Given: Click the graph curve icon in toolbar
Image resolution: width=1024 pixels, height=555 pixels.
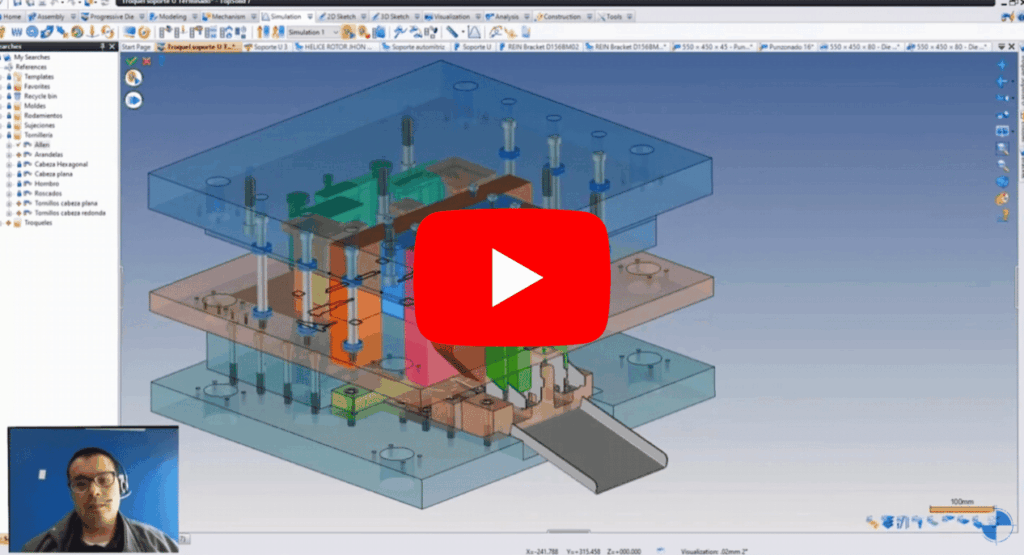Looking at the screenshot, I should [x=474, y=32].
